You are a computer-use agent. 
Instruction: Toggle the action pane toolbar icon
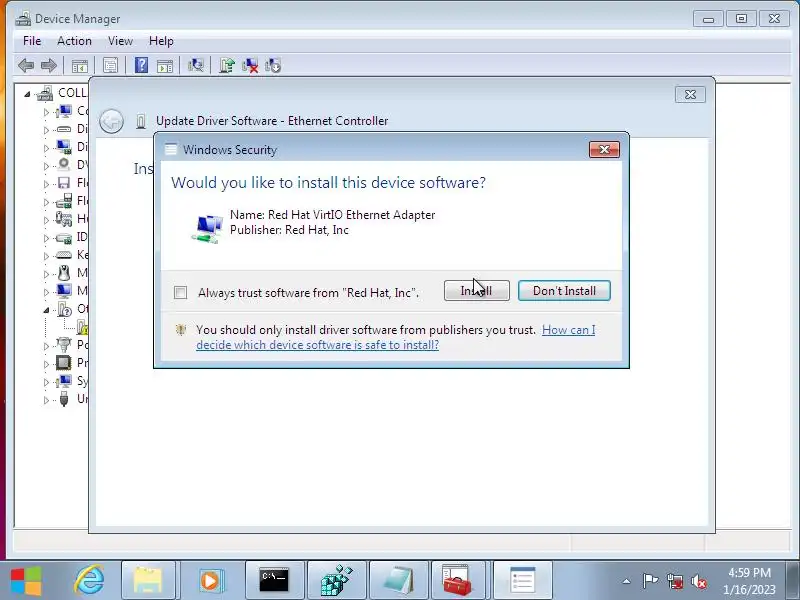point(165,66)
